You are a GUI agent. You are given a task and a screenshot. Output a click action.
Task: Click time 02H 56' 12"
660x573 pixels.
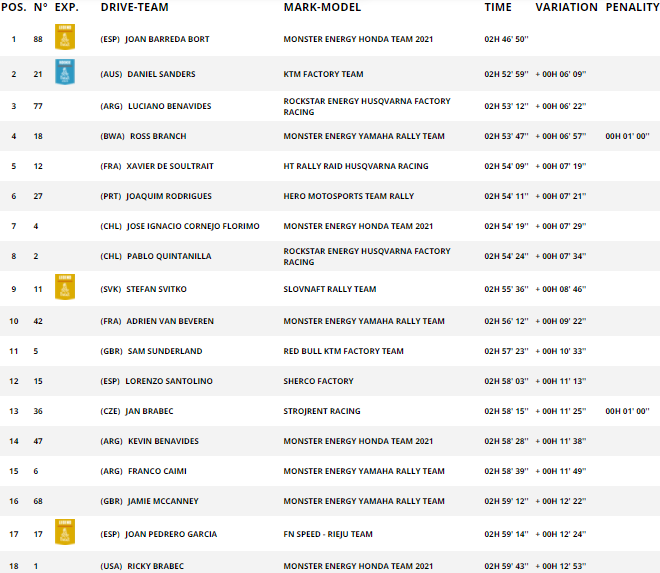coord(506,321)
